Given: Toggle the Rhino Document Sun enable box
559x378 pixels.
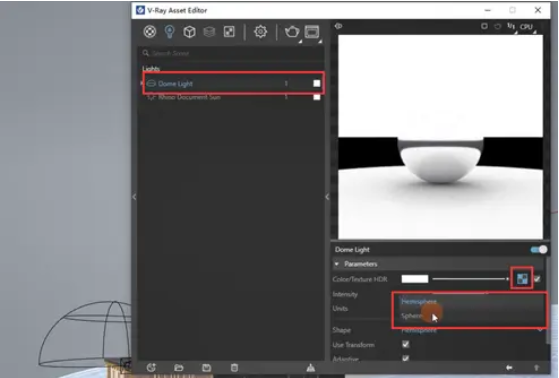Looking at the screenshot, I should coord(317,97).
